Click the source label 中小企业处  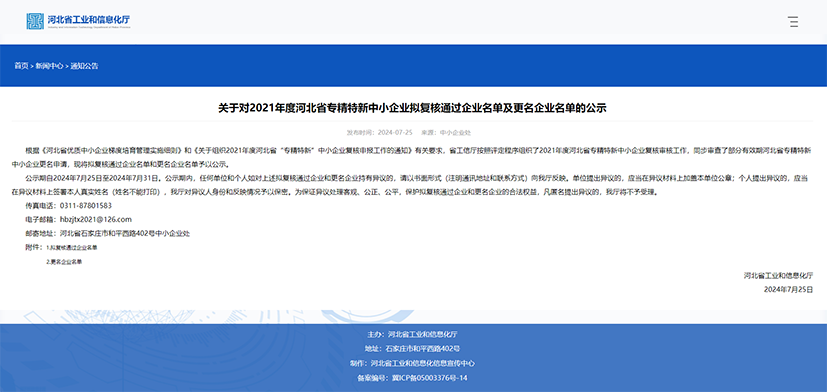pos(456,132)
